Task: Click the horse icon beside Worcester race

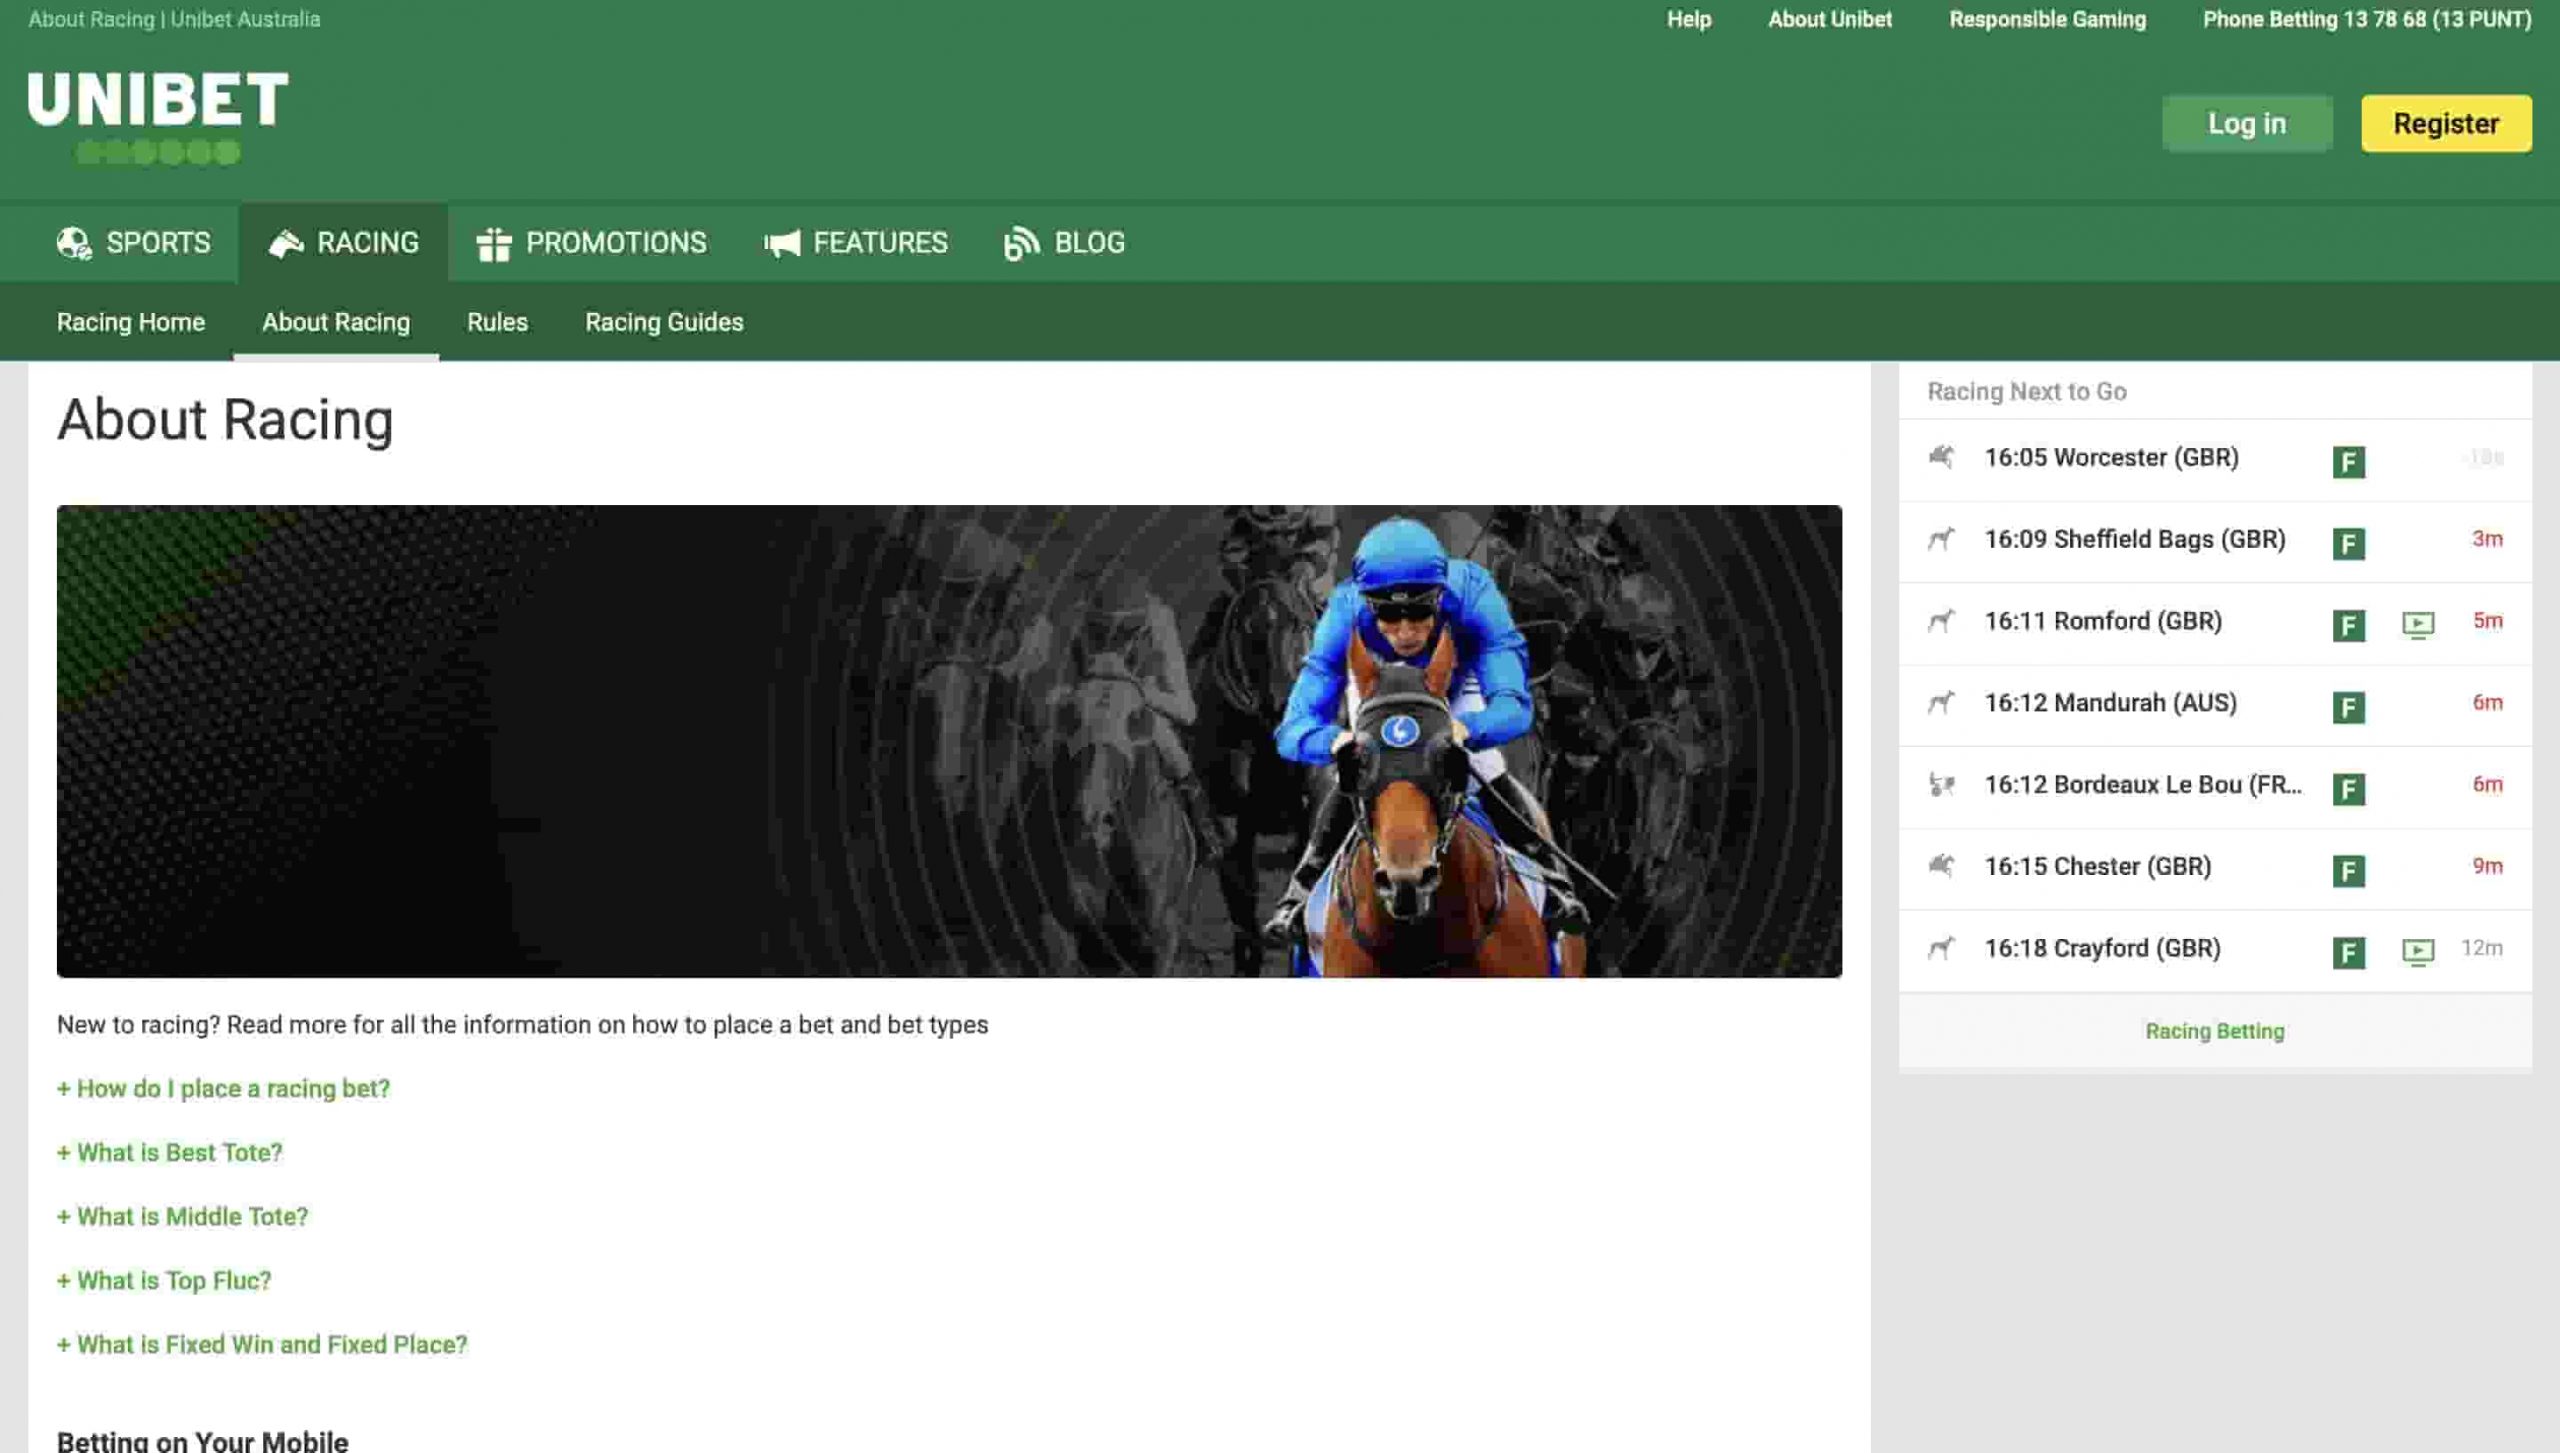Action: [x=1941, y=457]
